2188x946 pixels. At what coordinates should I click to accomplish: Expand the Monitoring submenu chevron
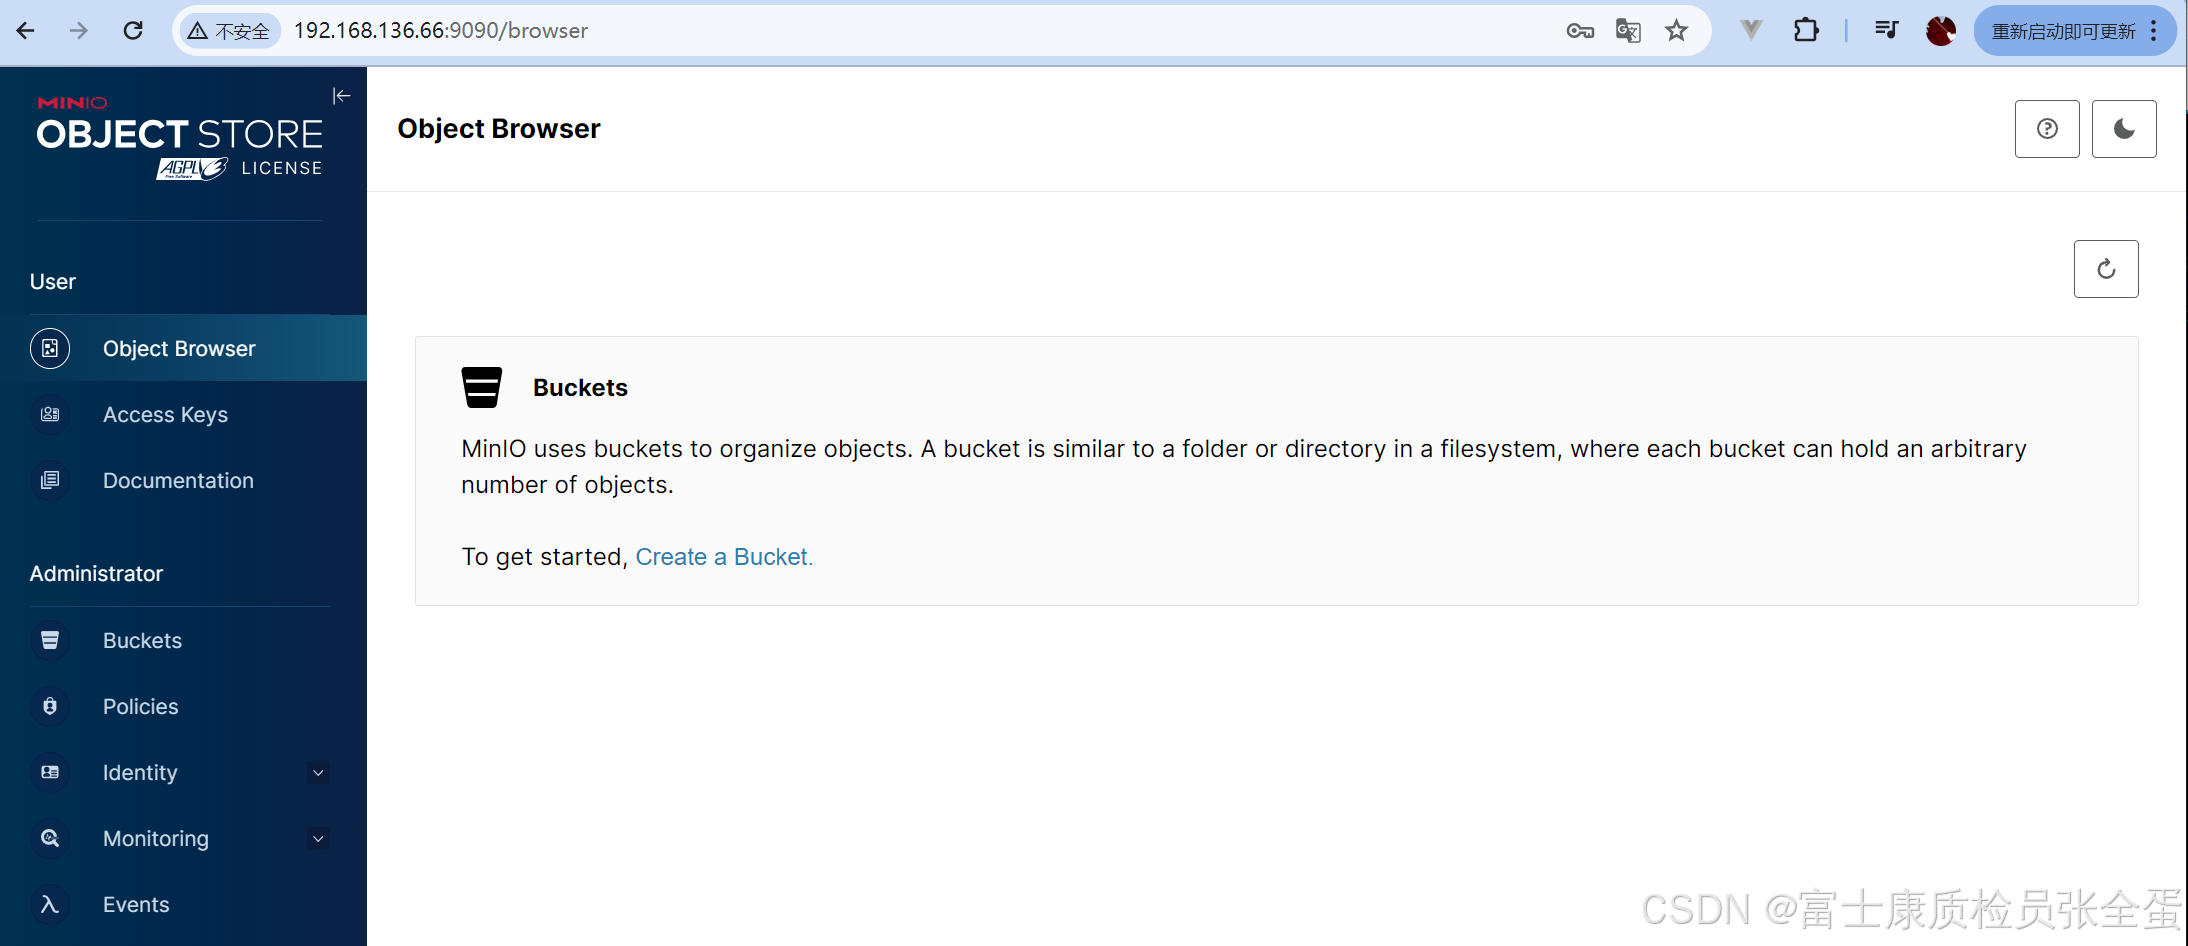[x=318, y=839]
